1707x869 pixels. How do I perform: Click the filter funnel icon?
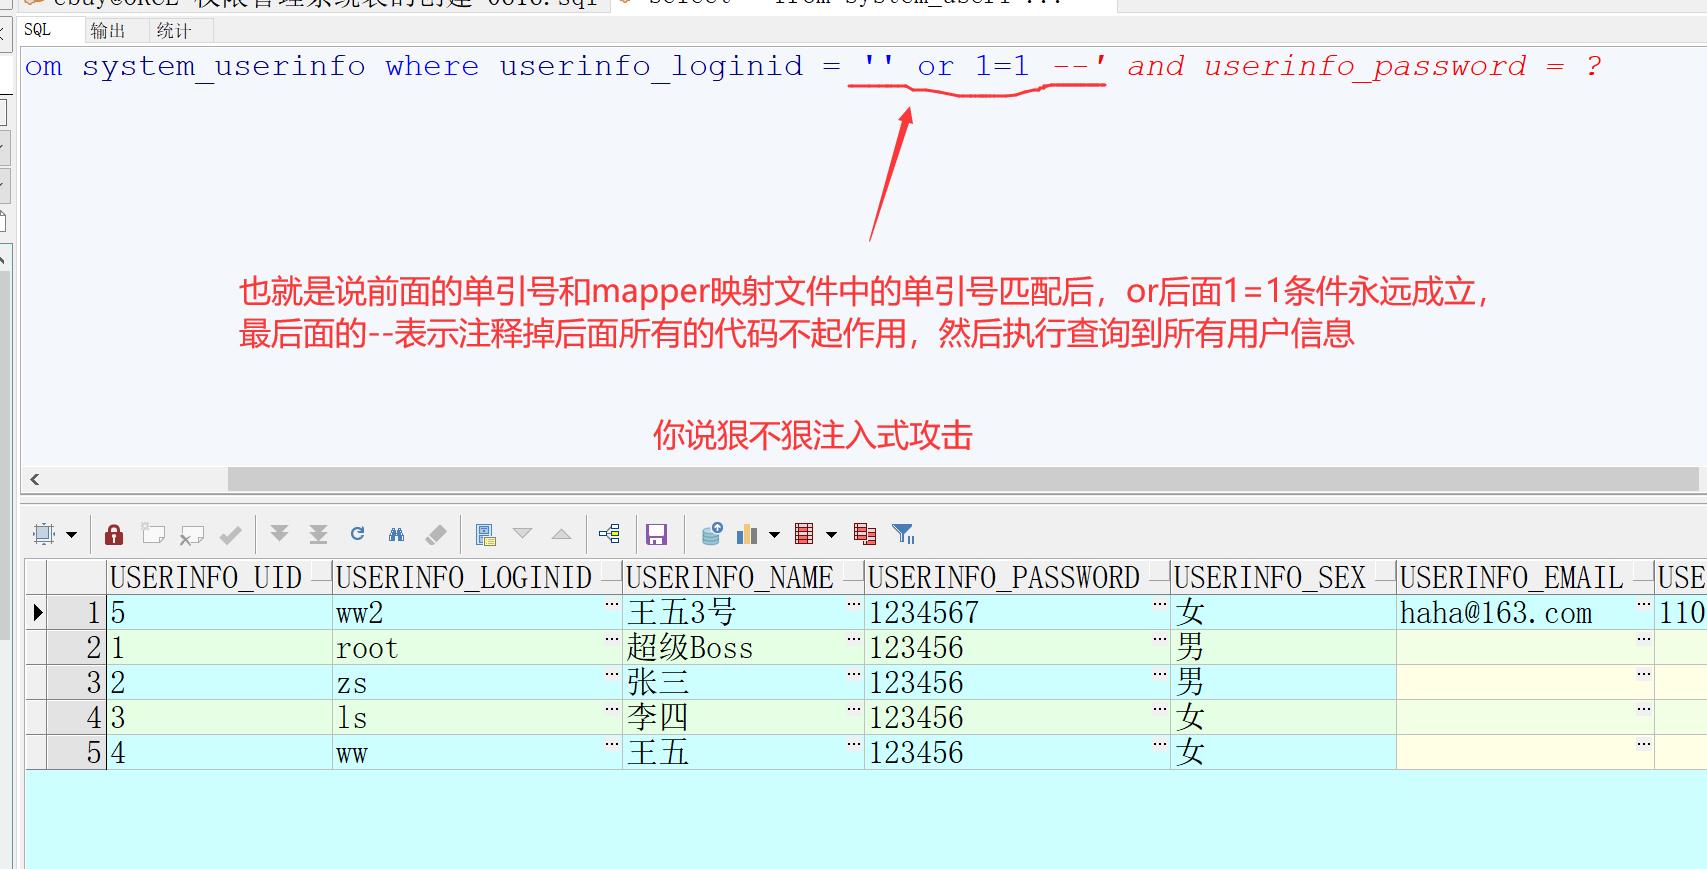pos(904,534)
